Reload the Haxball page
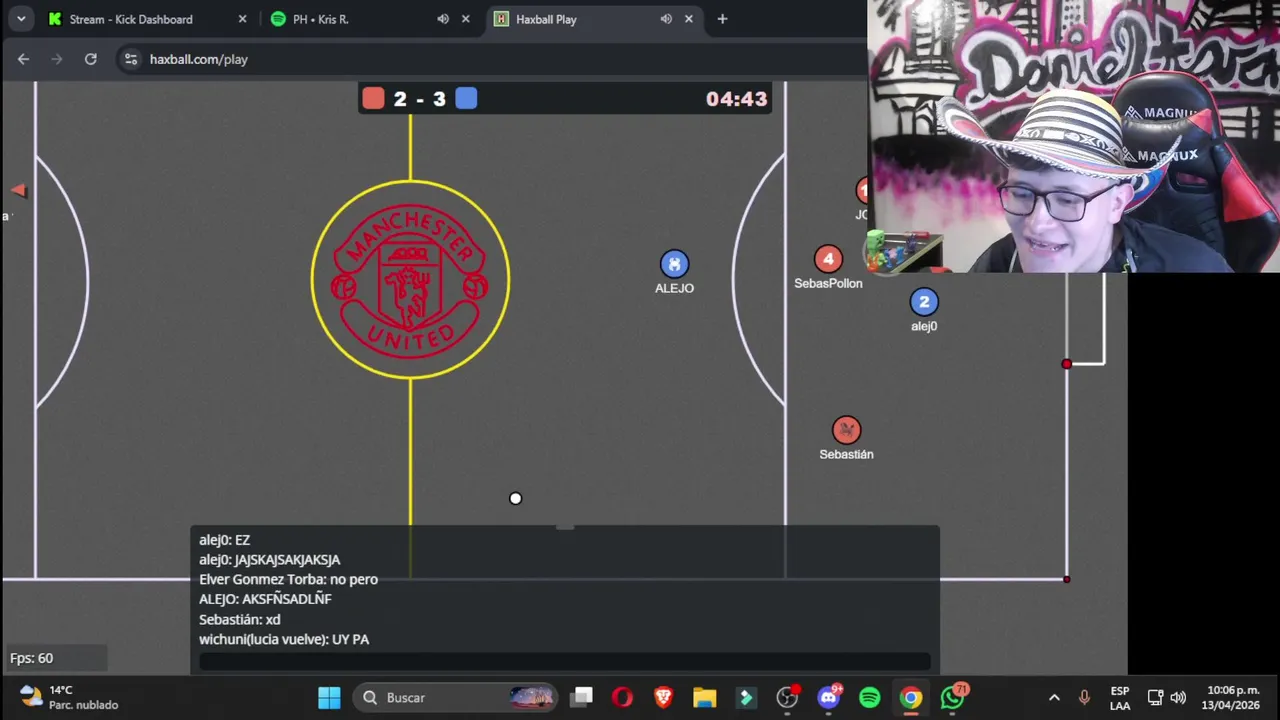The width and height of the screenshot is (1280, 720). point(90,59)
